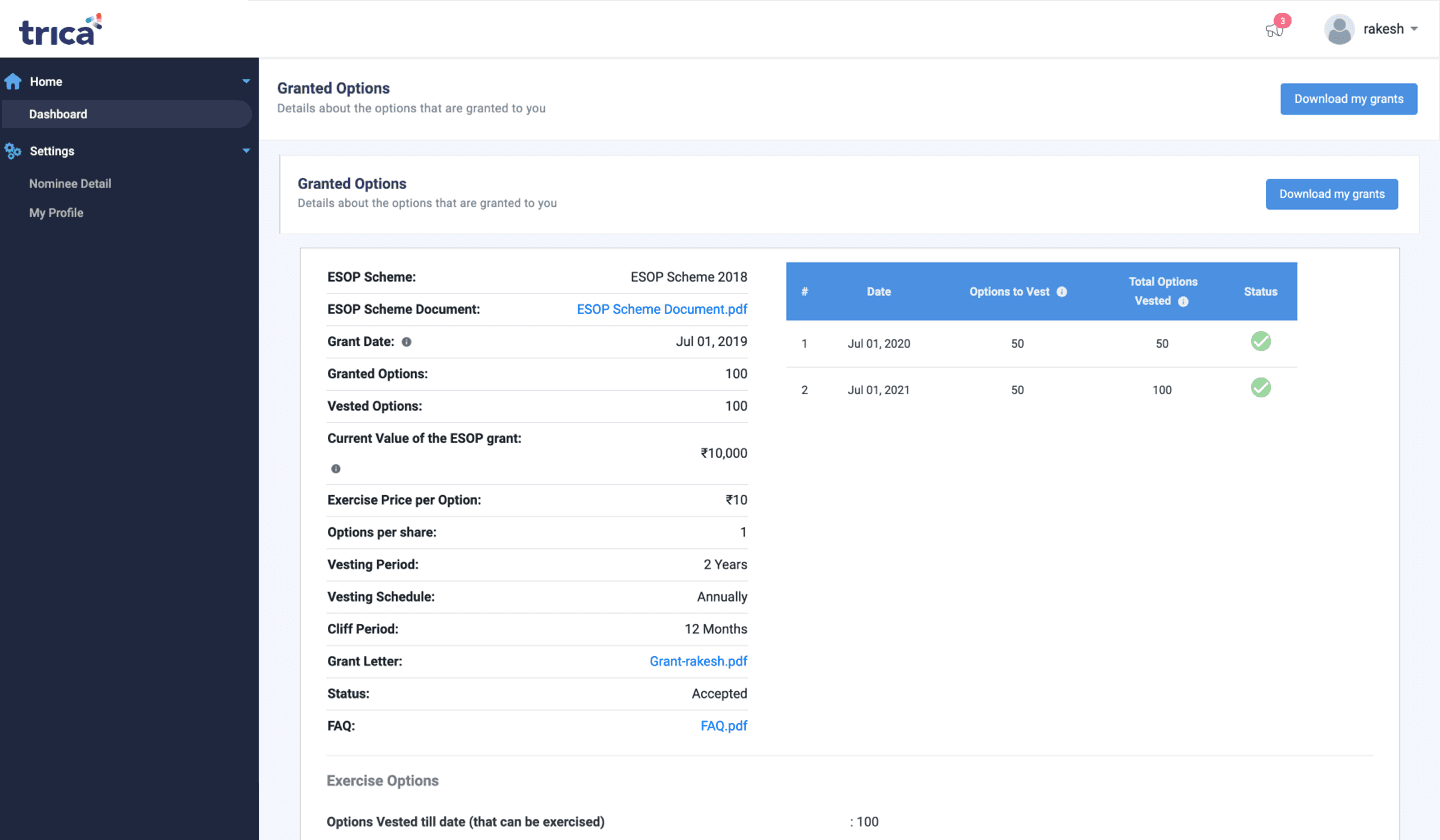
Task: Open the Grant-rakesh.pdf grant letter
Action: click(x=698, y=661)
